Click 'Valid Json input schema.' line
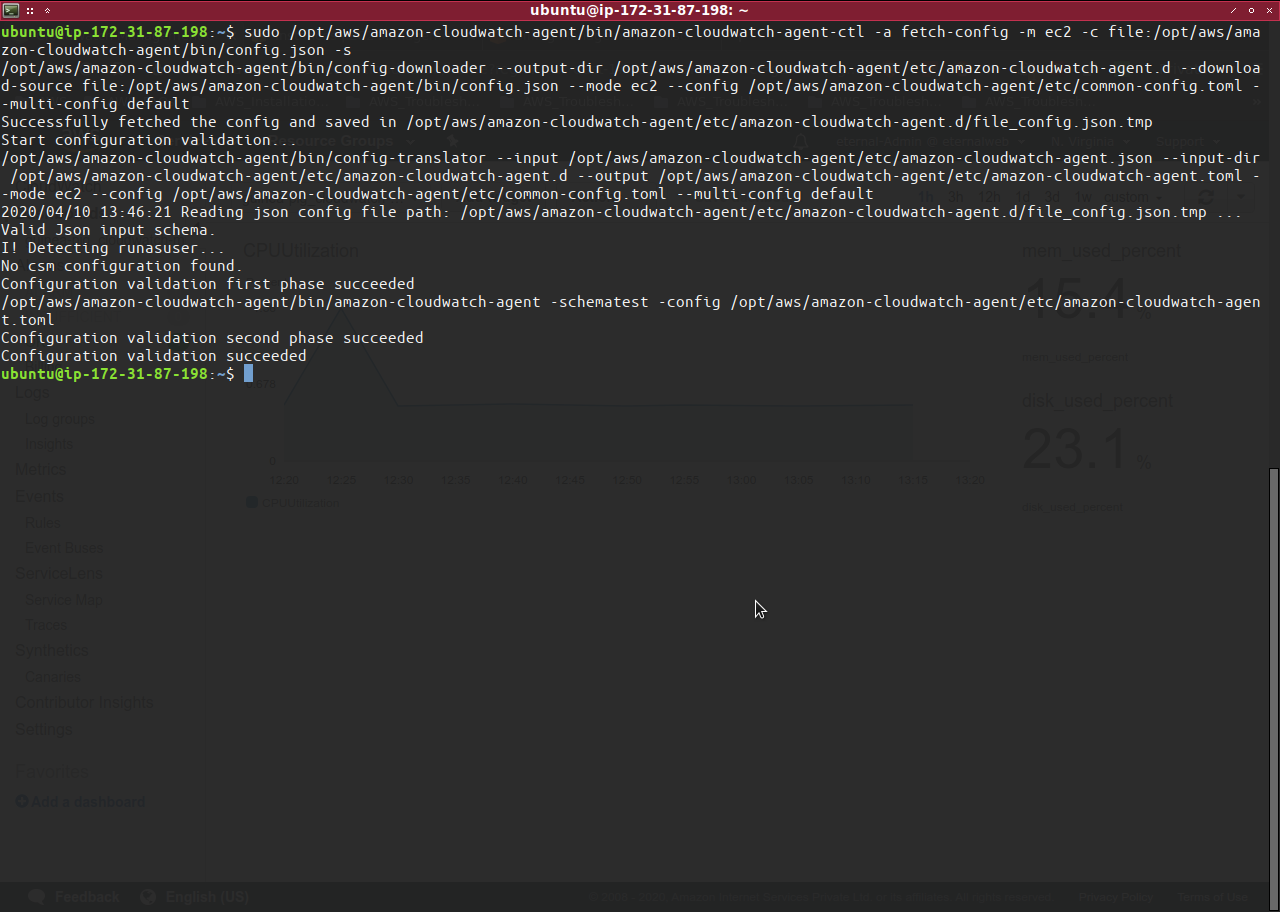This screenshot has width=1280, height=912. [x=109, y=229]
